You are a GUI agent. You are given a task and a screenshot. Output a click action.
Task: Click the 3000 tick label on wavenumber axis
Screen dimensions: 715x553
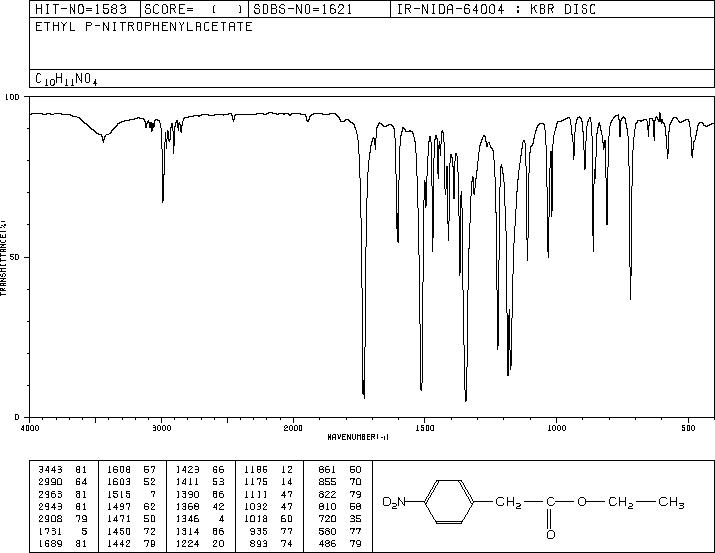(x=161, y=428)
